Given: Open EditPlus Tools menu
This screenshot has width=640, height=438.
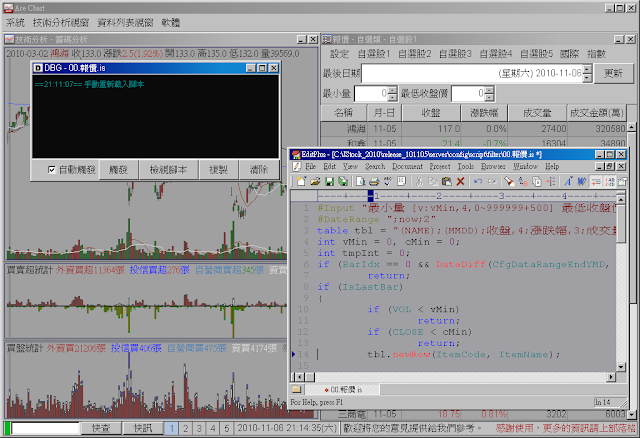Looking at the screenshot, I should coord(465,166).
